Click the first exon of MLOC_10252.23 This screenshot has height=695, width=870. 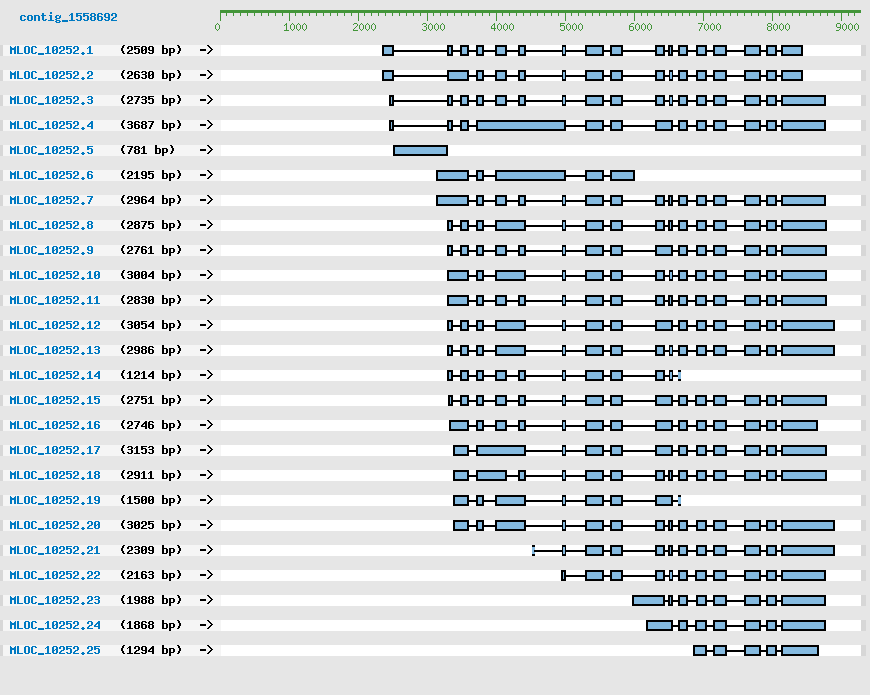[648, 600]
